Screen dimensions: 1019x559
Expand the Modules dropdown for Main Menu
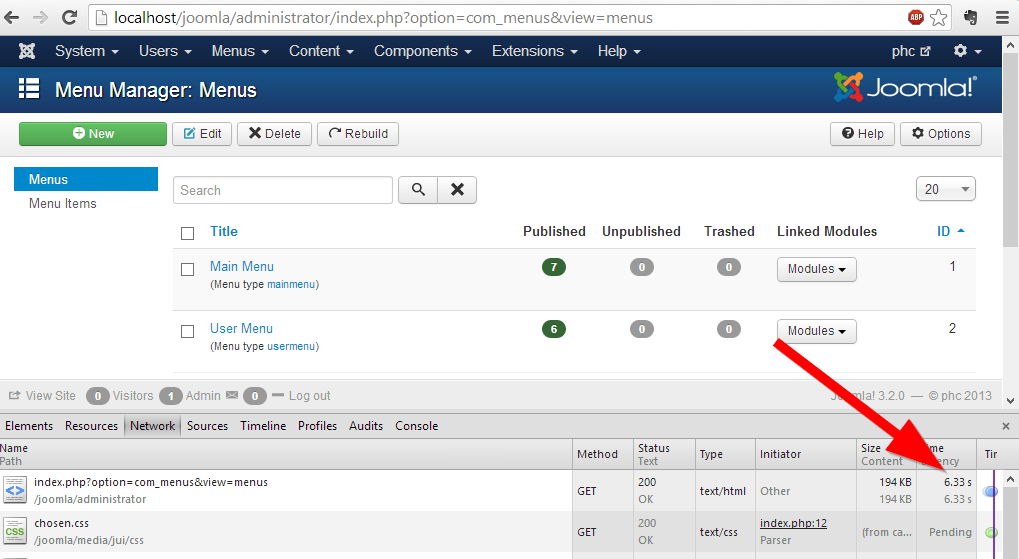point(816,269)
